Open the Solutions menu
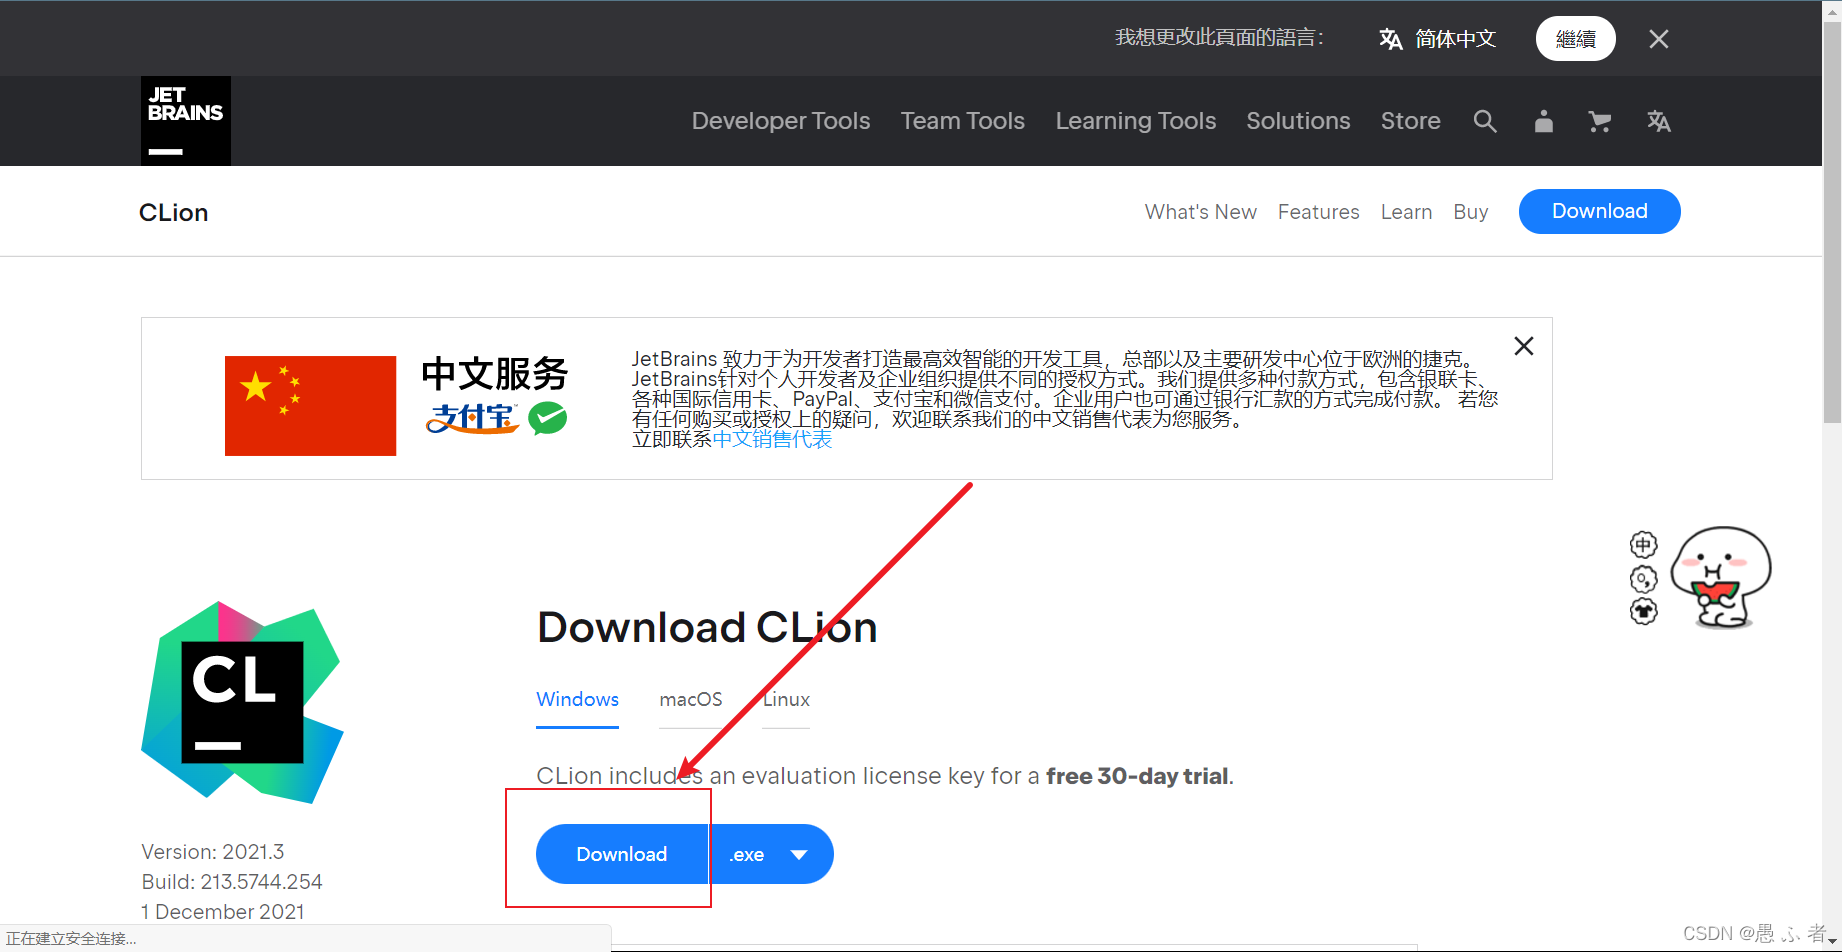Screen dimensions: 1842x952 click(1298, 121)
